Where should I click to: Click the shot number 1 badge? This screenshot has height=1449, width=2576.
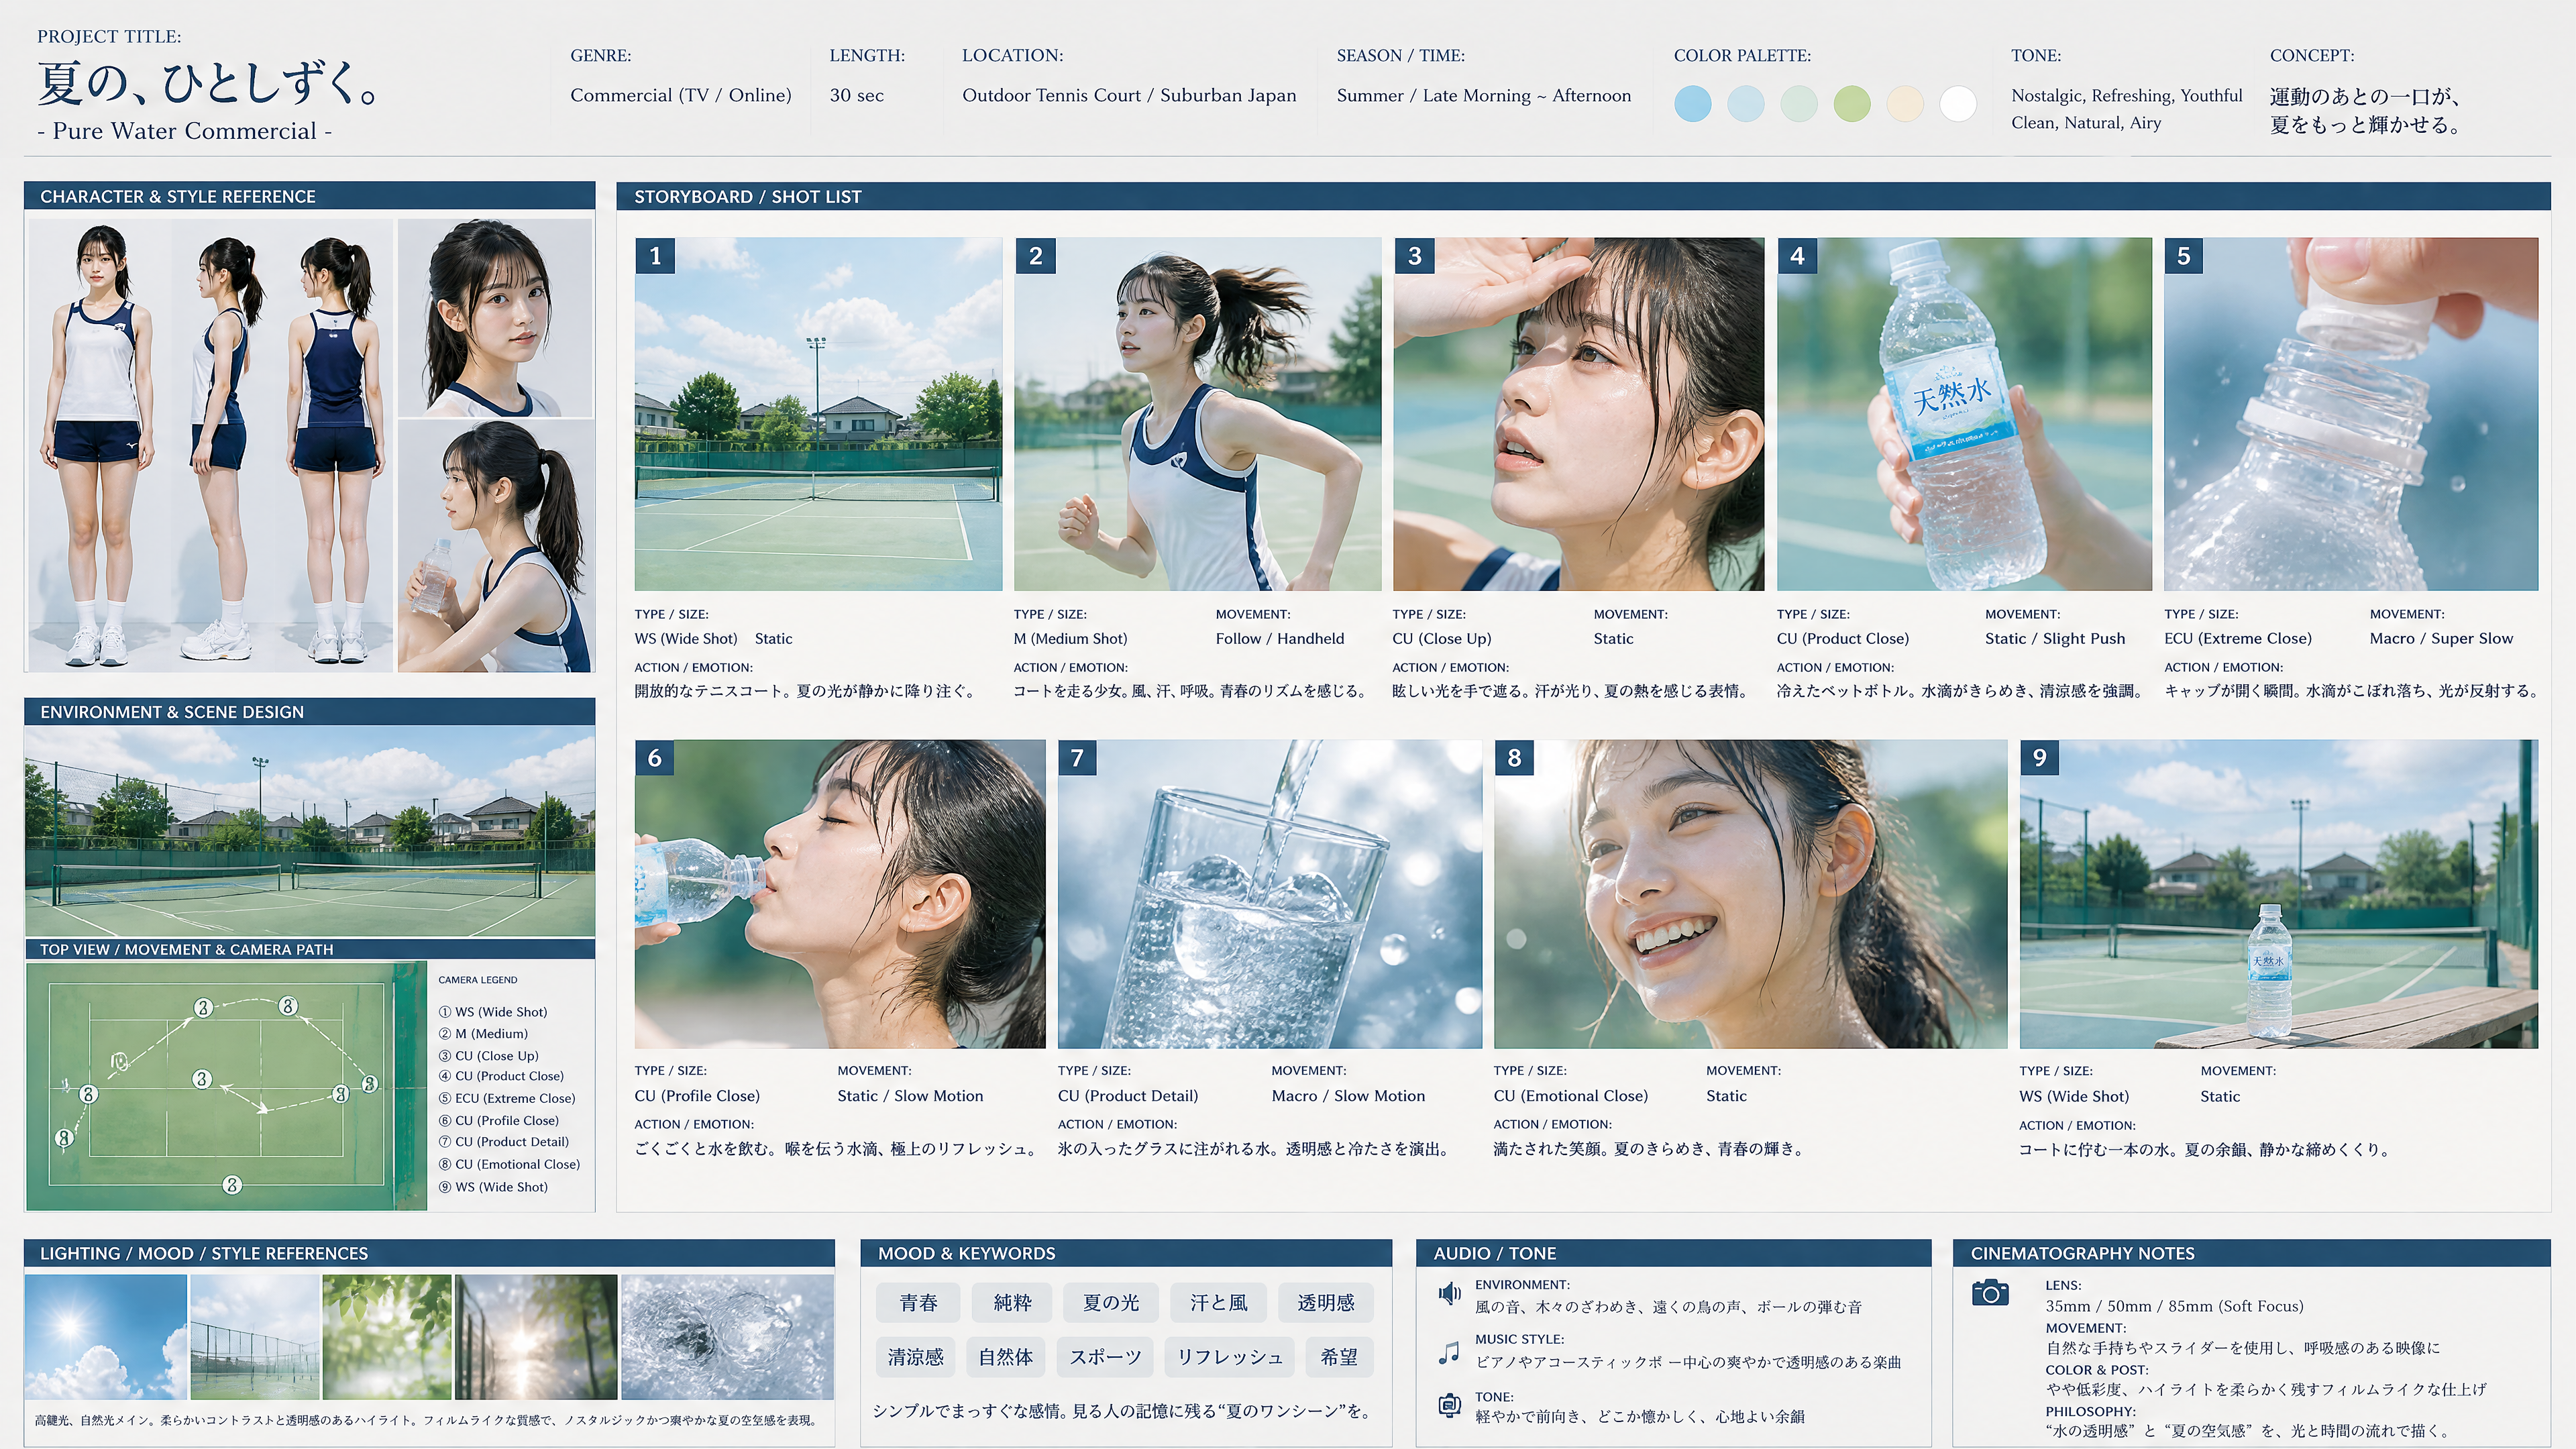pyautogui.click(x=655, y=256)
